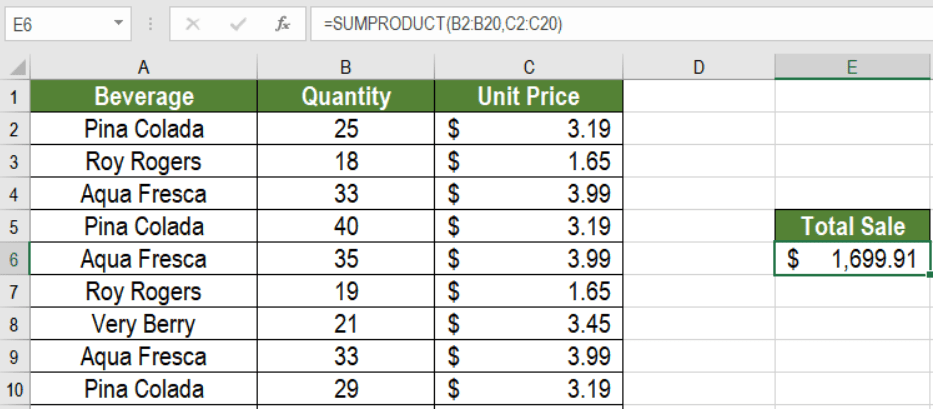
Task: Select the Quantity header cell
Action: click(x=345, y=97)
